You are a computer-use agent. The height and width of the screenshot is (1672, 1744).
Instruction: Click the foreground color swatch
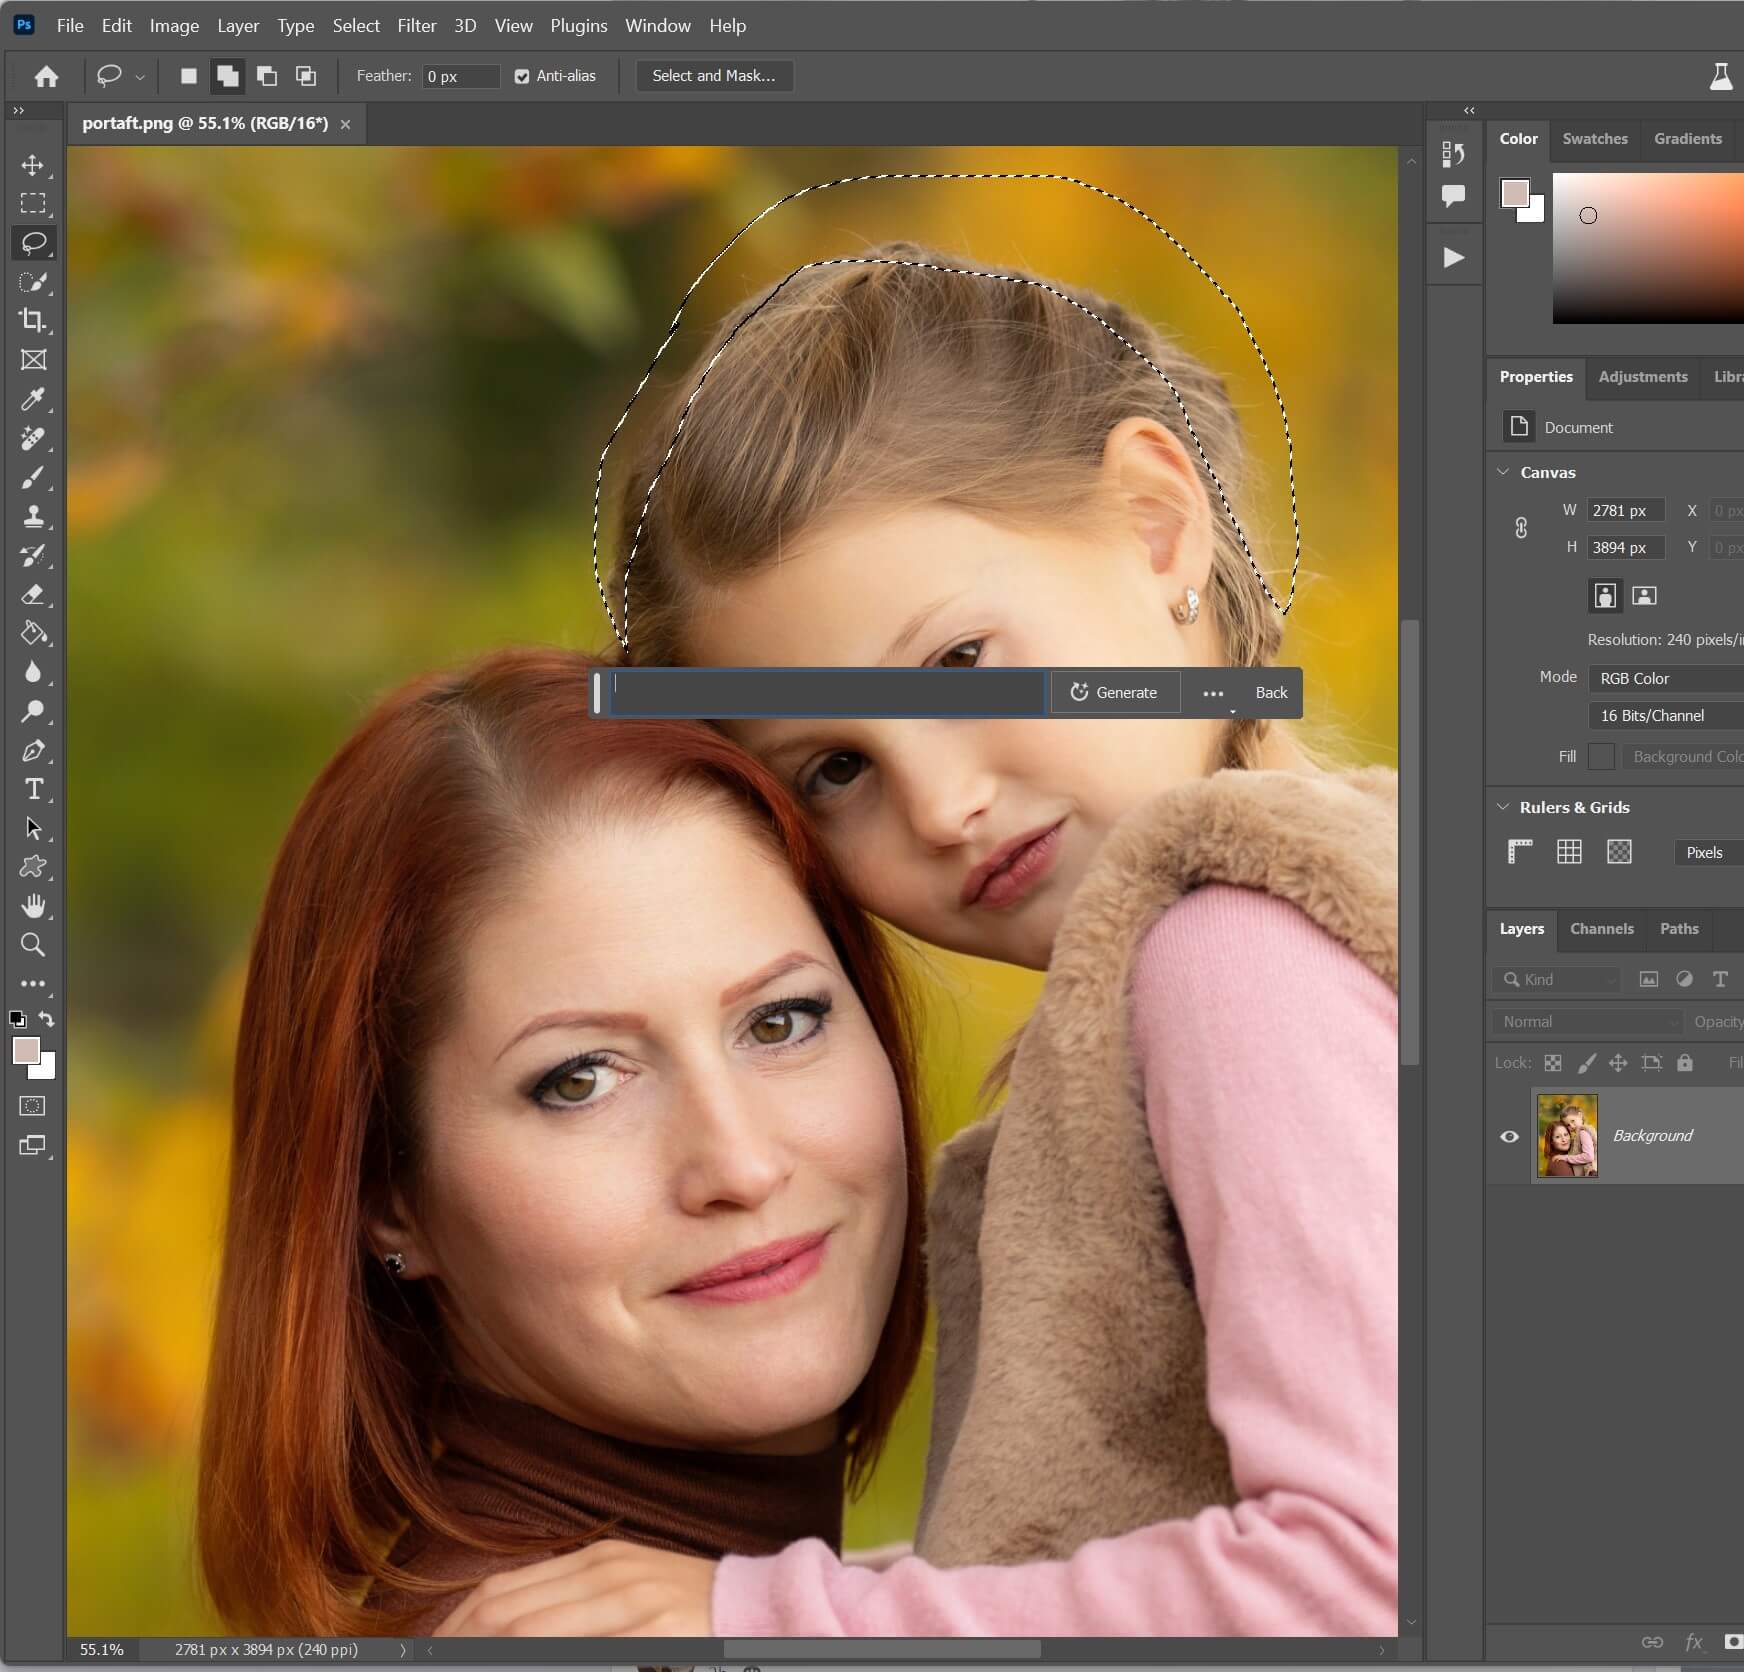point(28,1052)
